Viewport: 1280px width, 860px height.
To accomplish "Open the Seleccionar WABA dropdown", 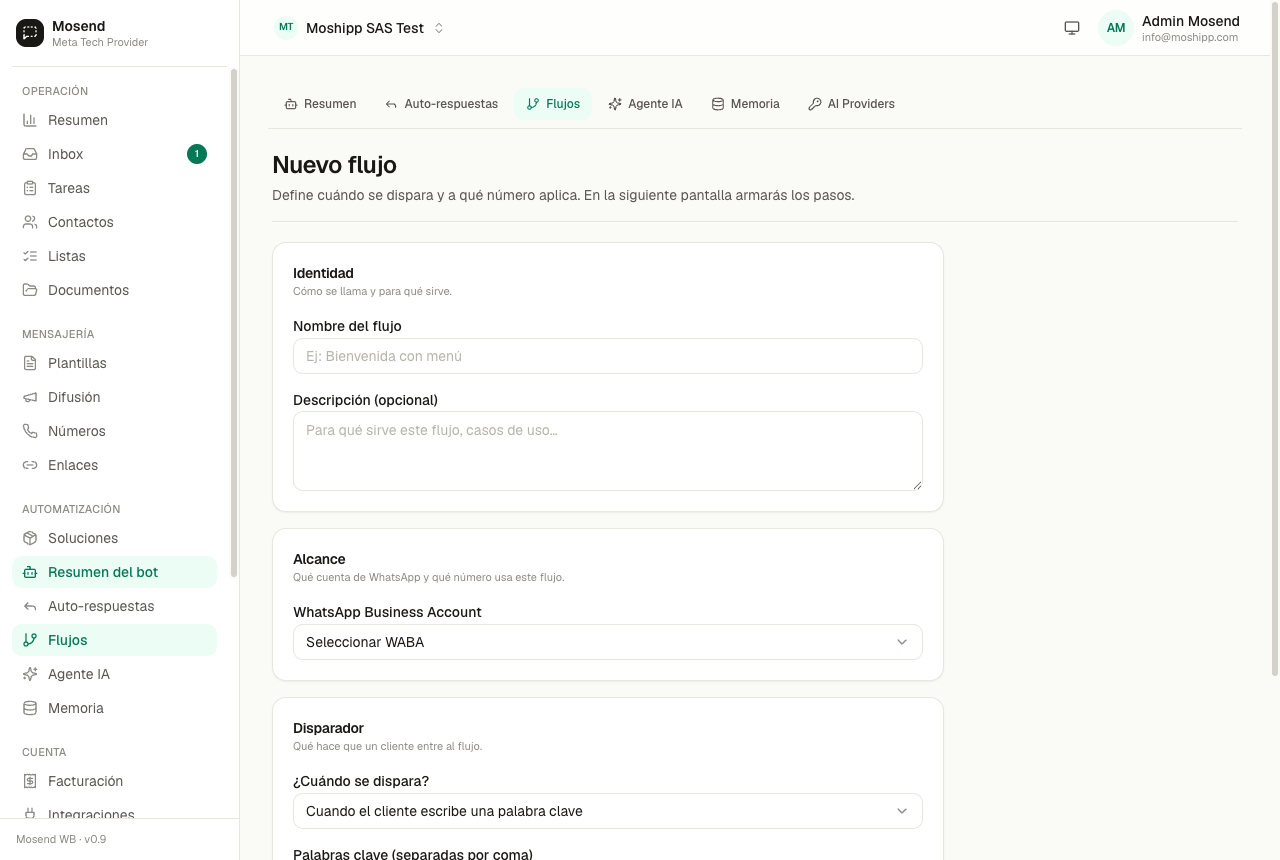I will tap(608, 642).
